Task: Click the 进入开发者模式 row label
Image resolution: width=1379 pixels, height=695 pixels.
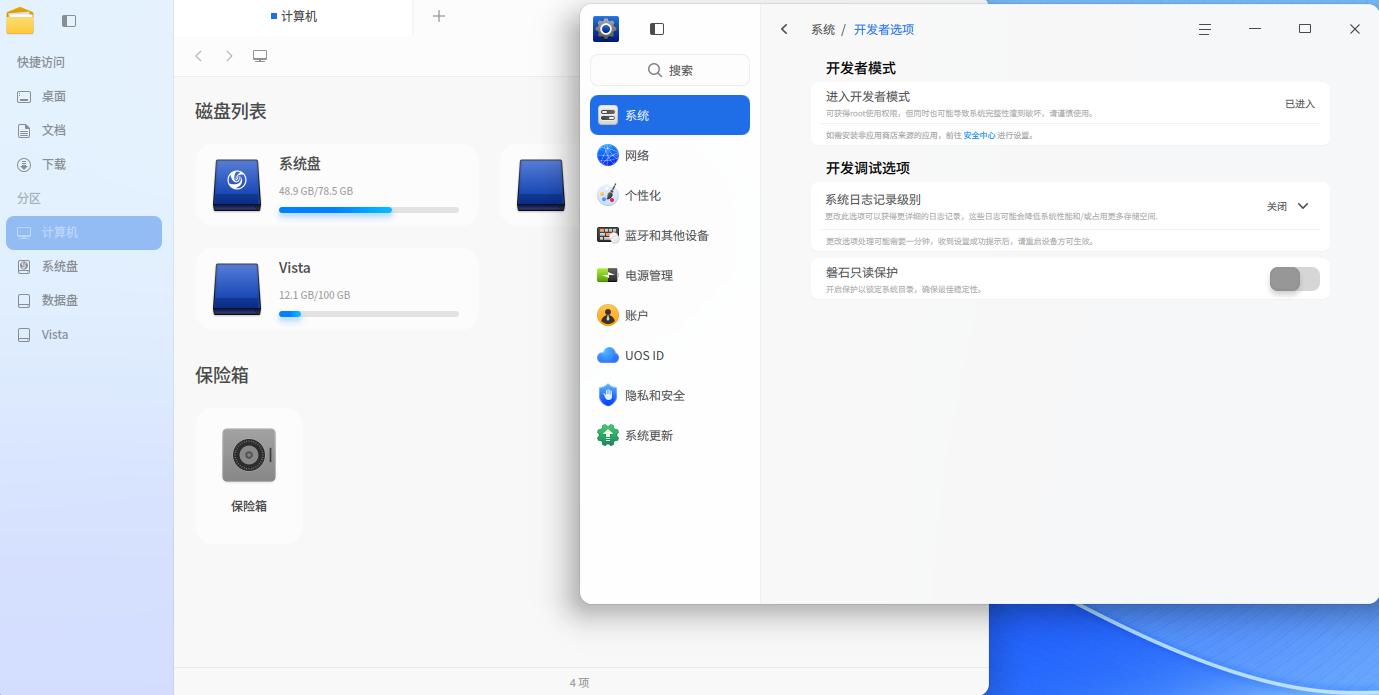Action: pyautogui.click(x=868, y=97)
